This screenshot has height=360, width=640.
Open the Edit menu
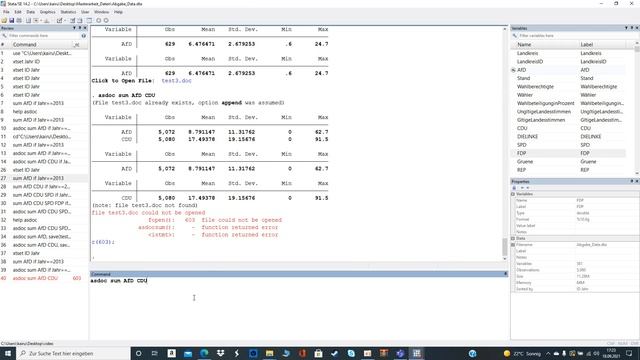pos(18,12)
